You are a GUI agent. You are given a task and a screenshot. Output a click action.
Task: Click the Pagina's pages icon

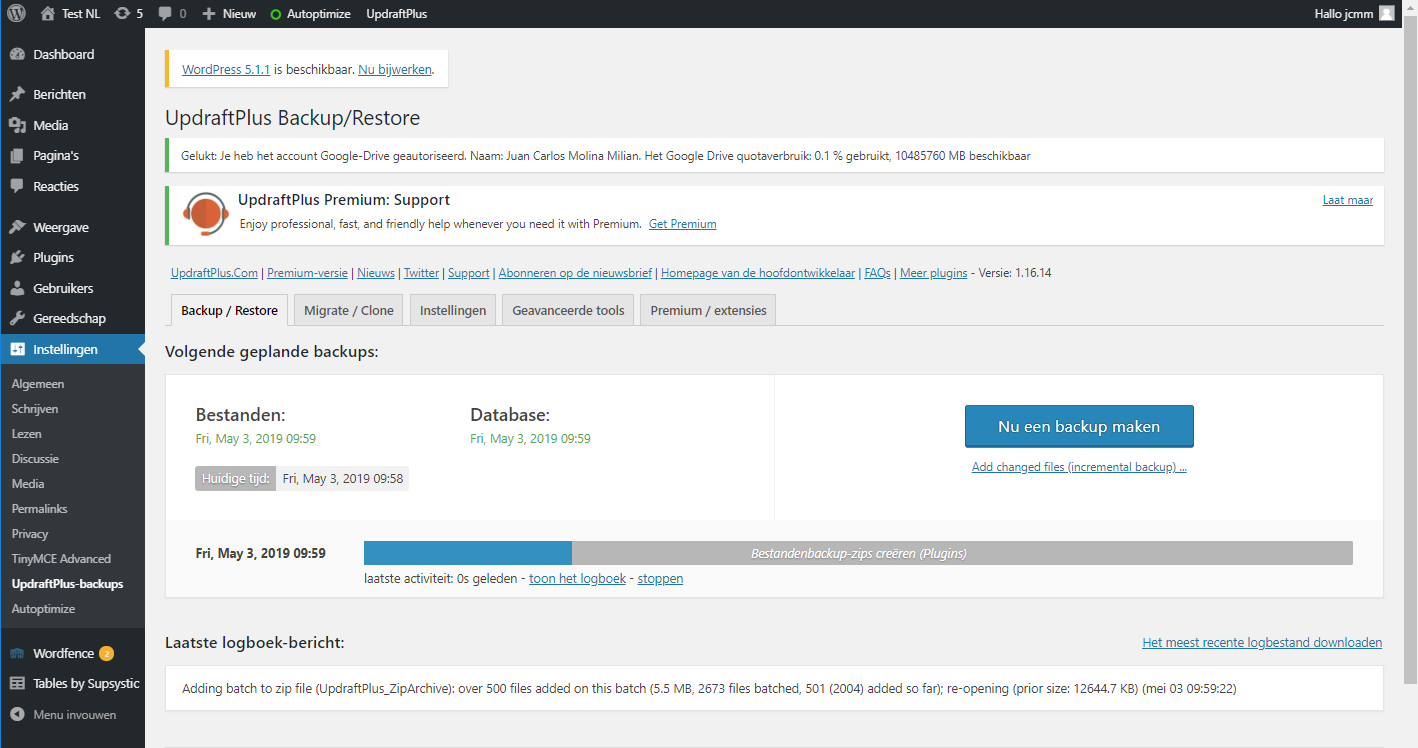tap(17, 156)
